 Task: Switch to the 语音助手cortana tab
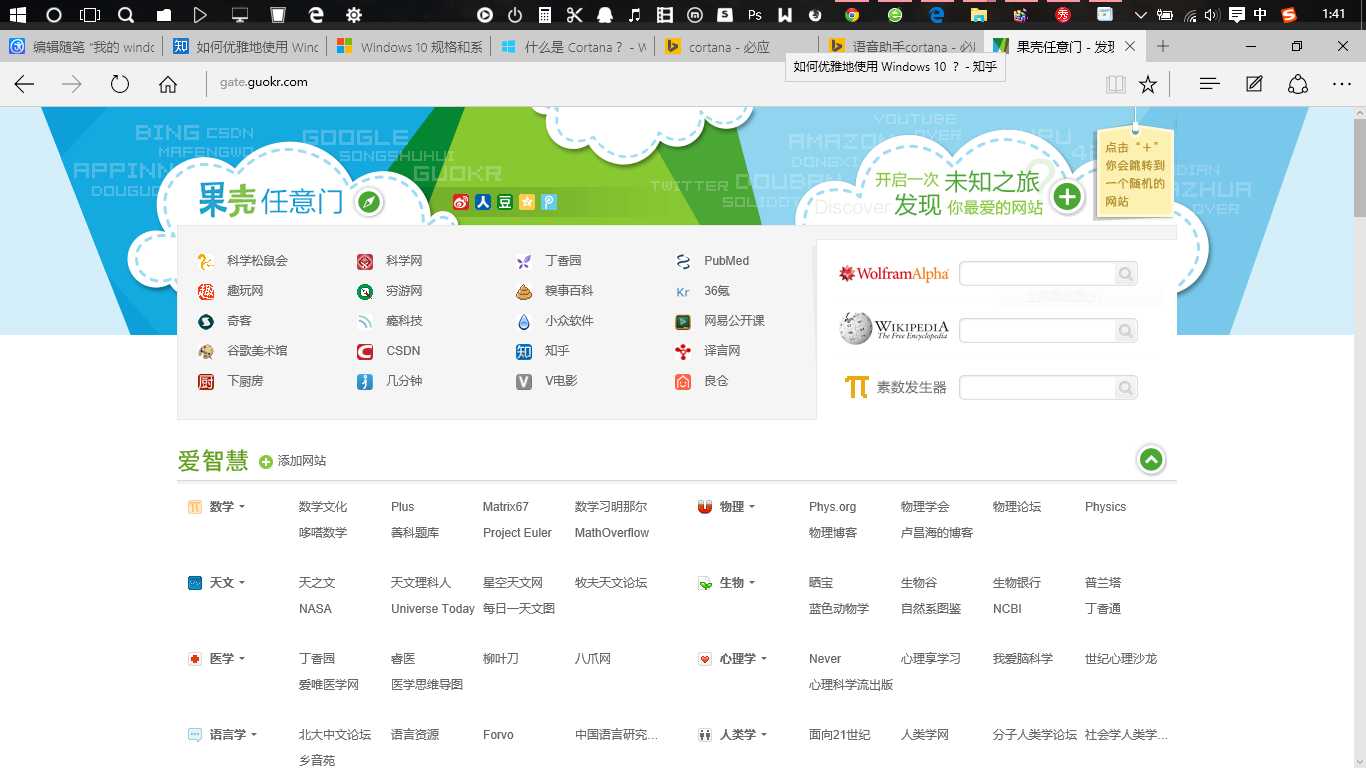click(901, 47)
